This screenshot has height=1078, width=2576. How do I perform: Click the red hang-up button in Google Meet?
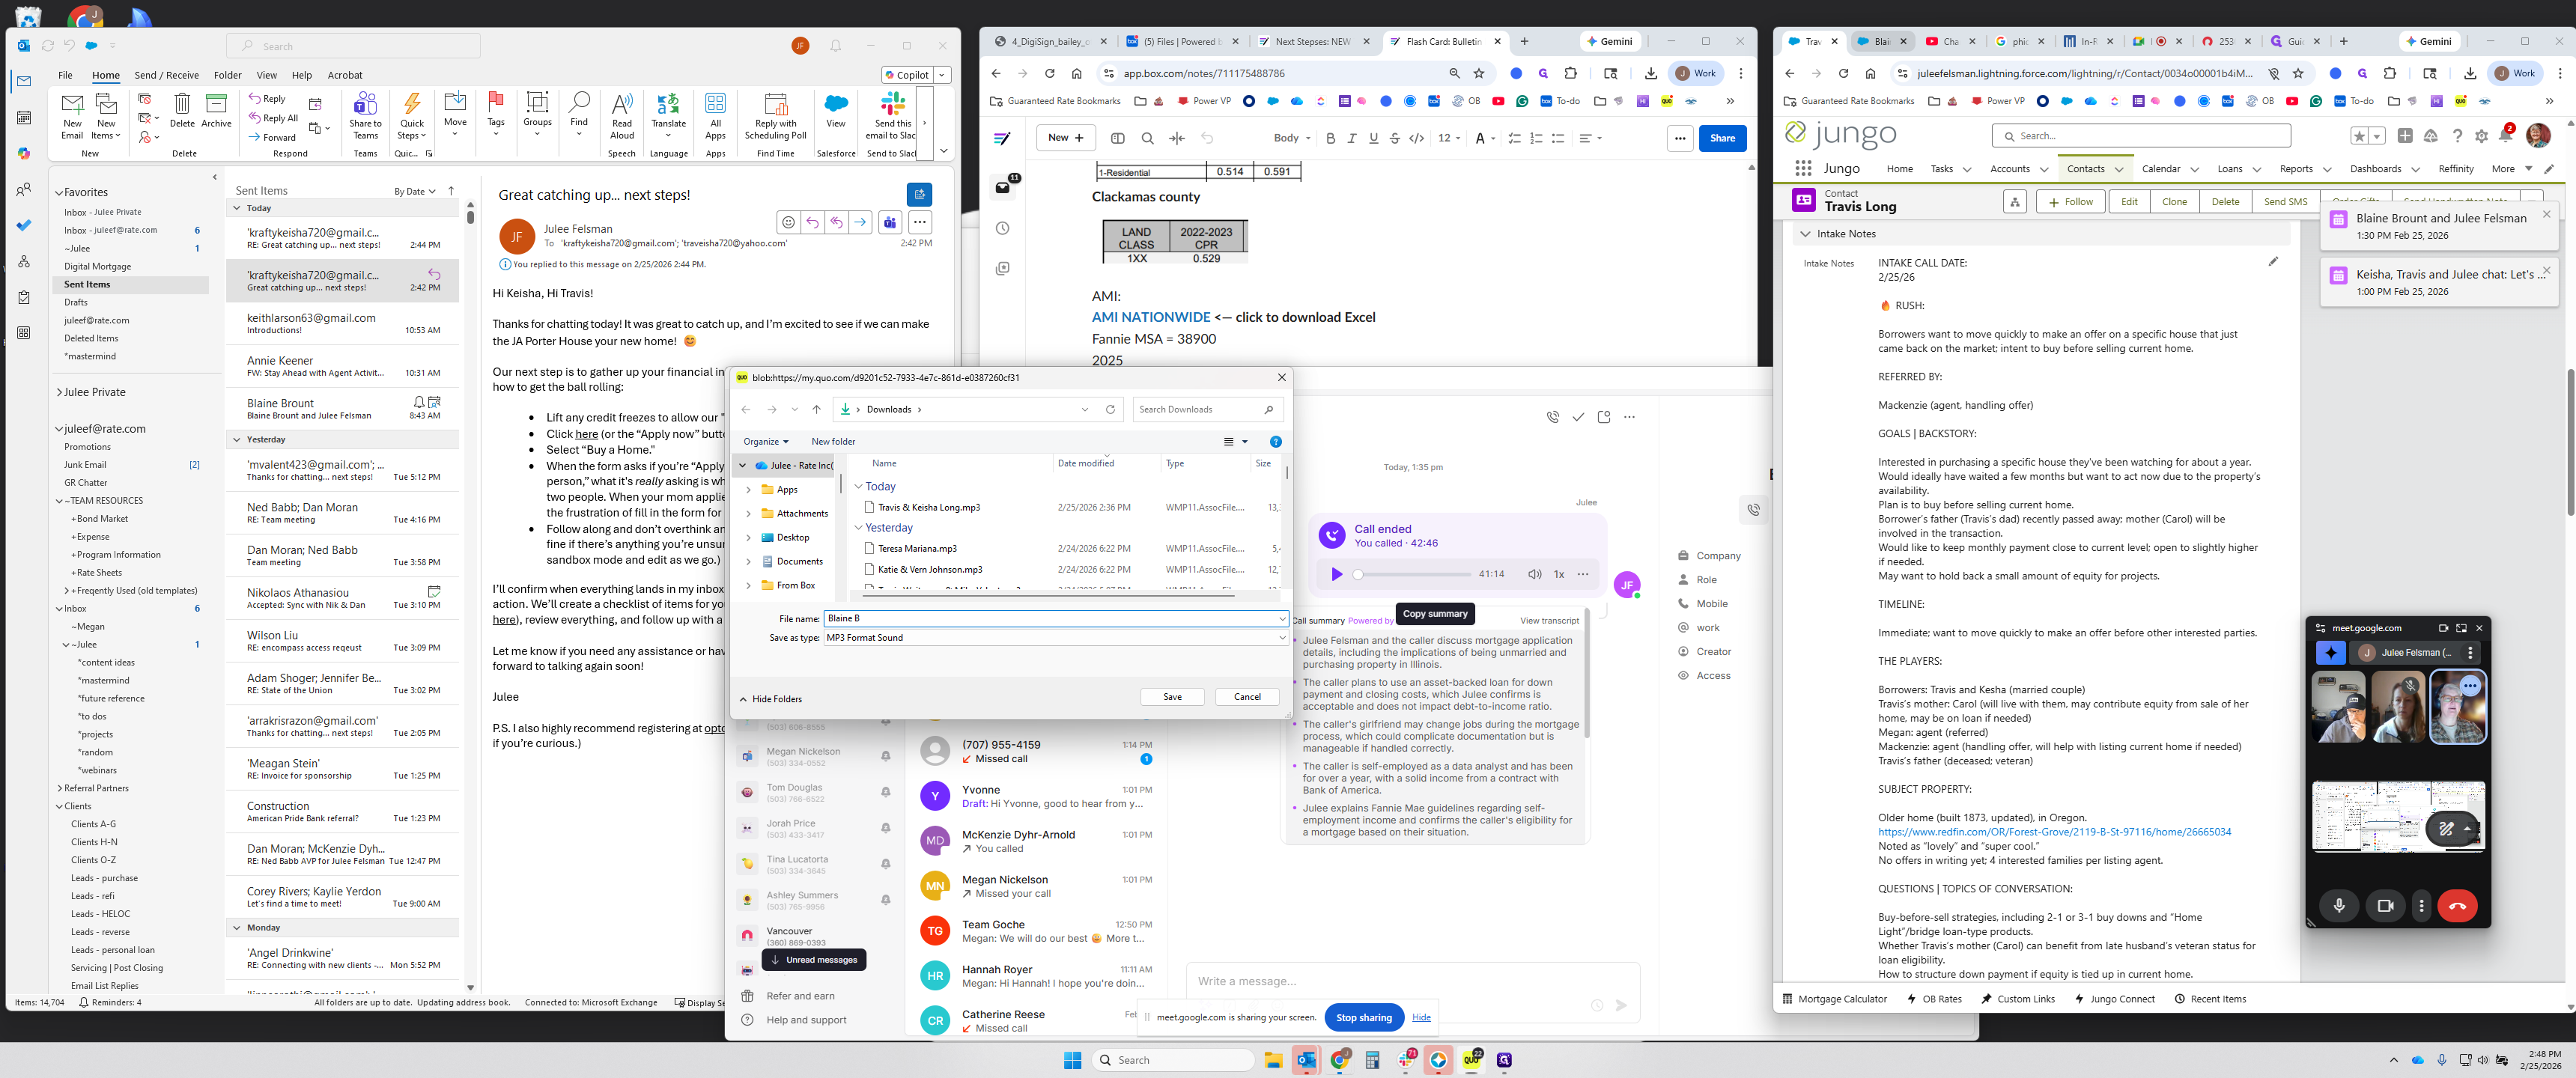pyautogui.click(x=2457, y=906)
